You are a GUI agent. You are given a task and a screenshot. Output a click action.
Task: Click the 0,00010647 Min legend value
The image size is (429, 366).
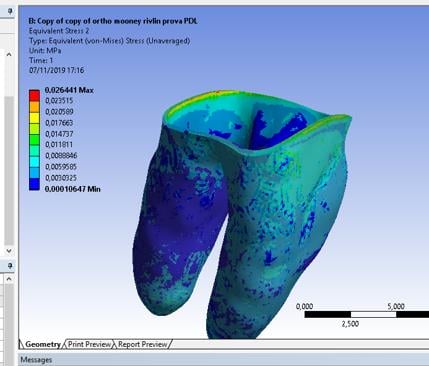tap(72, 189)
